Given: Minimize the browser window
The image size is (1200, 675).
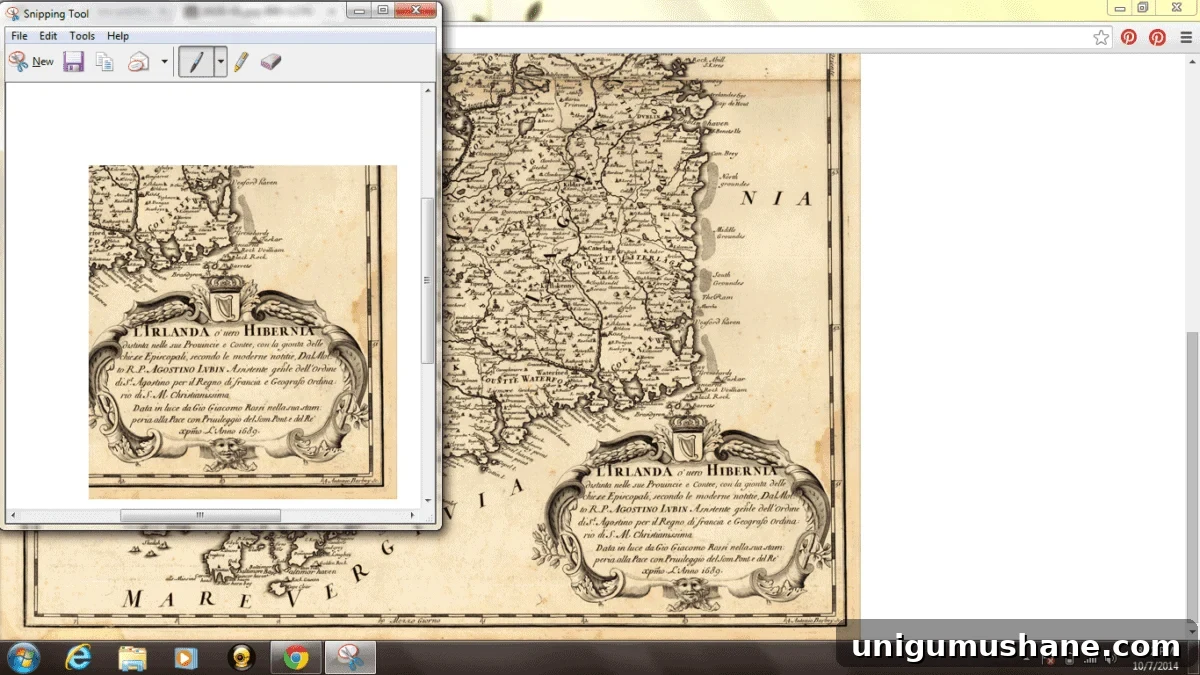Looking at the screenshot, I should coord(1121,8).
